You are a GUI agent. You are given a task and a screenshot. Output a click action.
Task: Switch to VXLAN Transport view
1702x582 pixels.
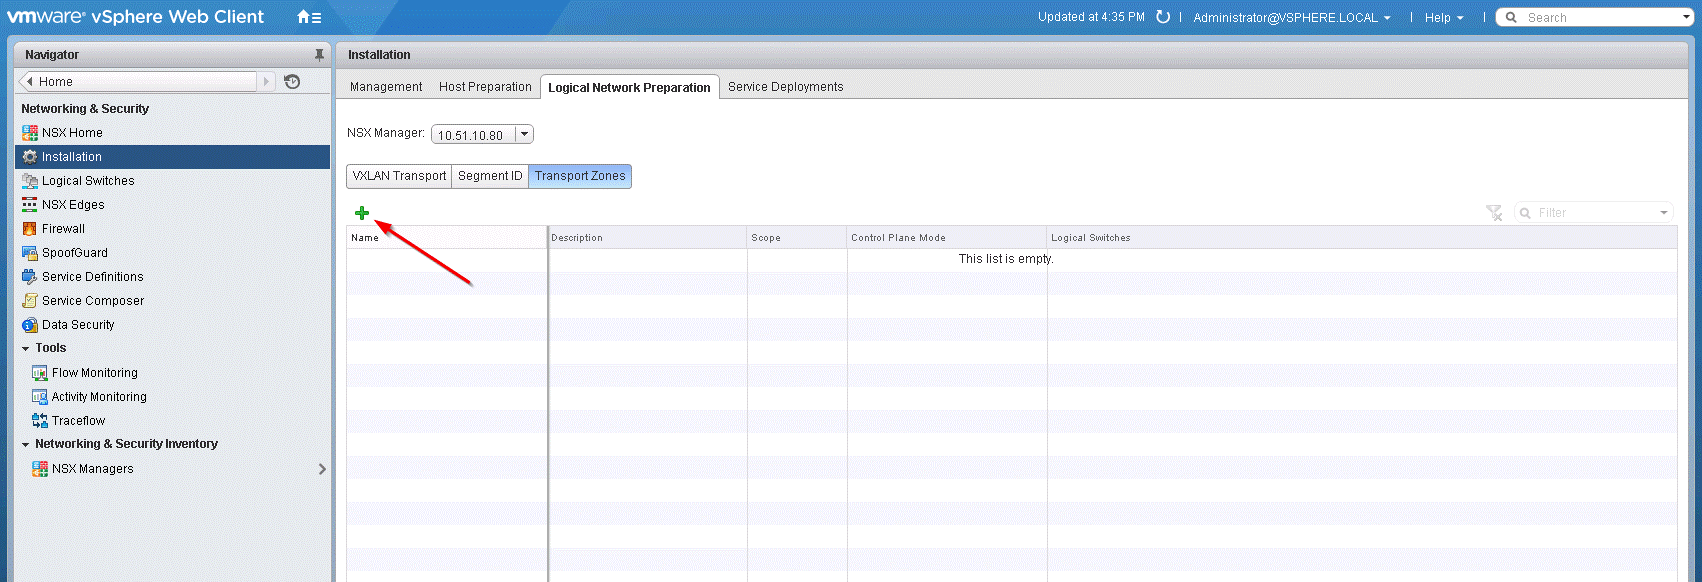click(x=399, y=176)
